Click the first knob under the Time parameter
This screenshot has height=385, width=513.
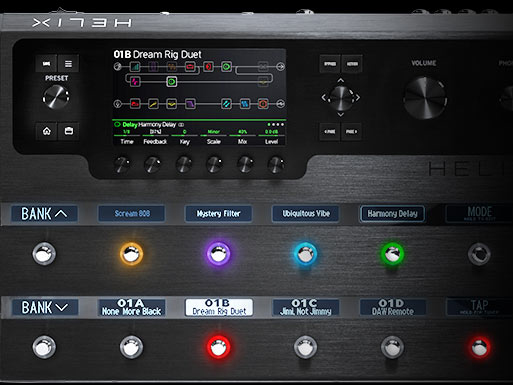[x=122, y=164]
